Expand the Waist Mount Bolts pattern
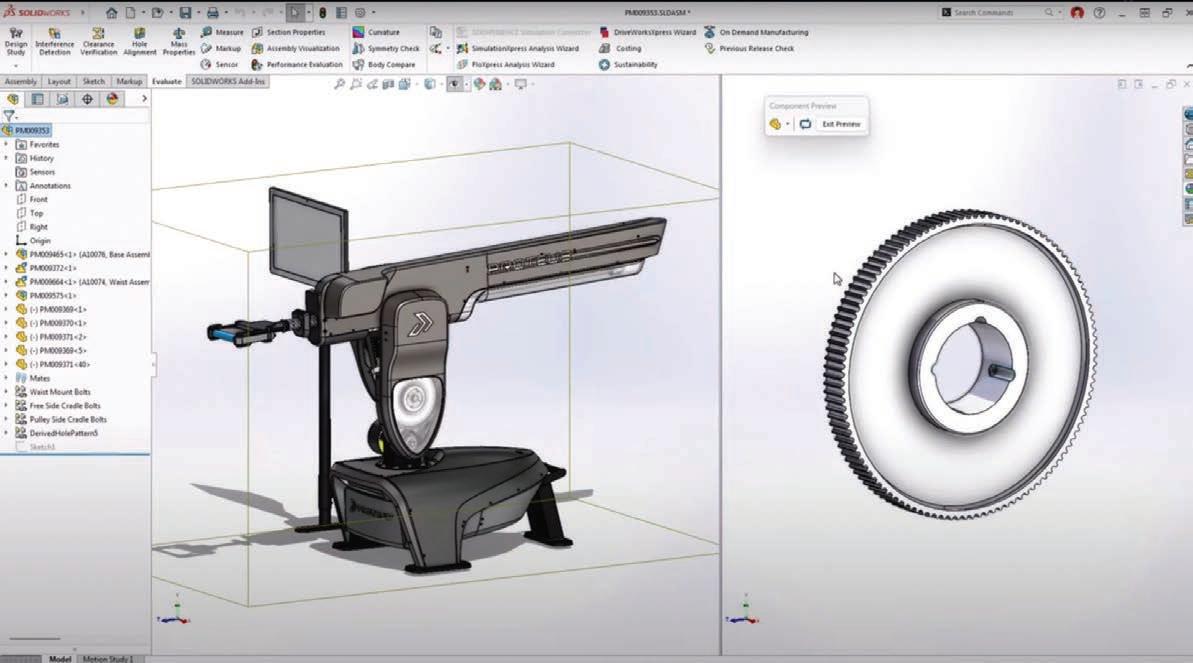The image size is (1193, 663). (x=6, y=392)
